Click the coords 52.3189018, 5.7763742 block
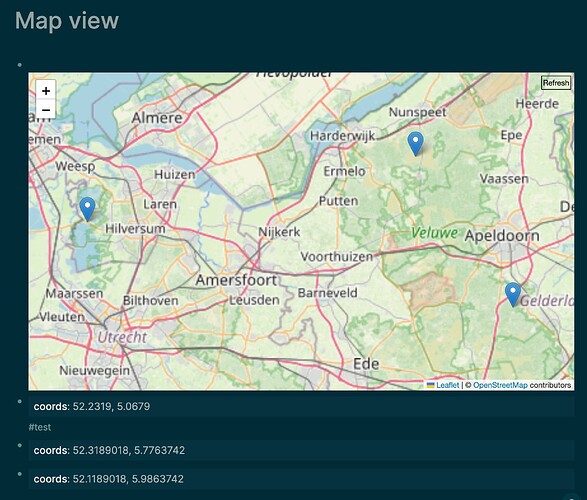Viewport: 587px width, 500px height. point(301,450)
